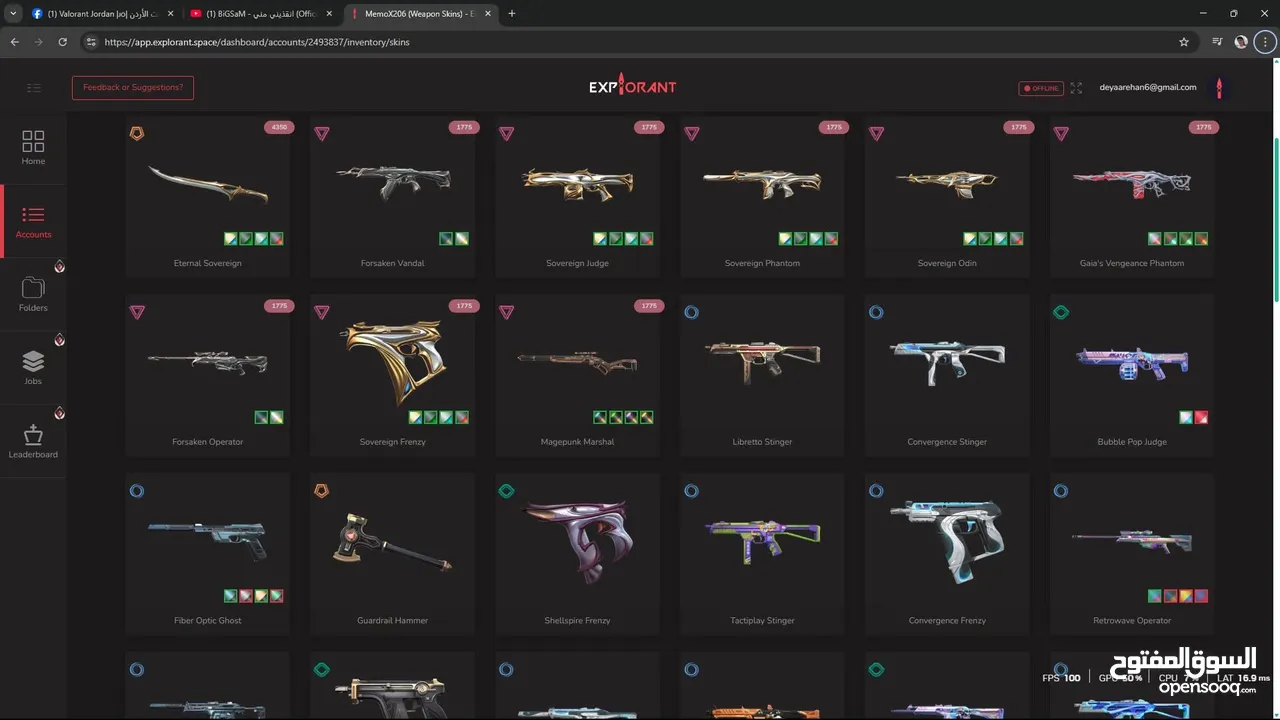Open the browser menu three dots
Viewport: 1280px width, 720px height.
pyautogui.click(x=1265, y=42)
